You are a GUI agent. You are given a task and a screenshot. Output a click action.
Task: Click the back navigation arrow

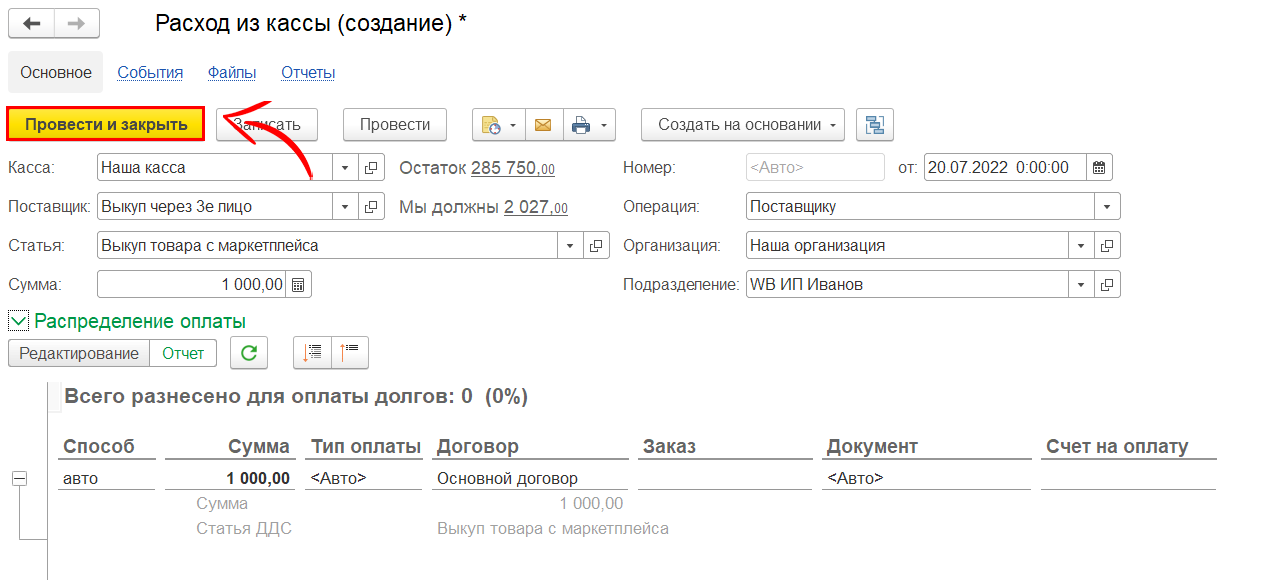[32, 23]
